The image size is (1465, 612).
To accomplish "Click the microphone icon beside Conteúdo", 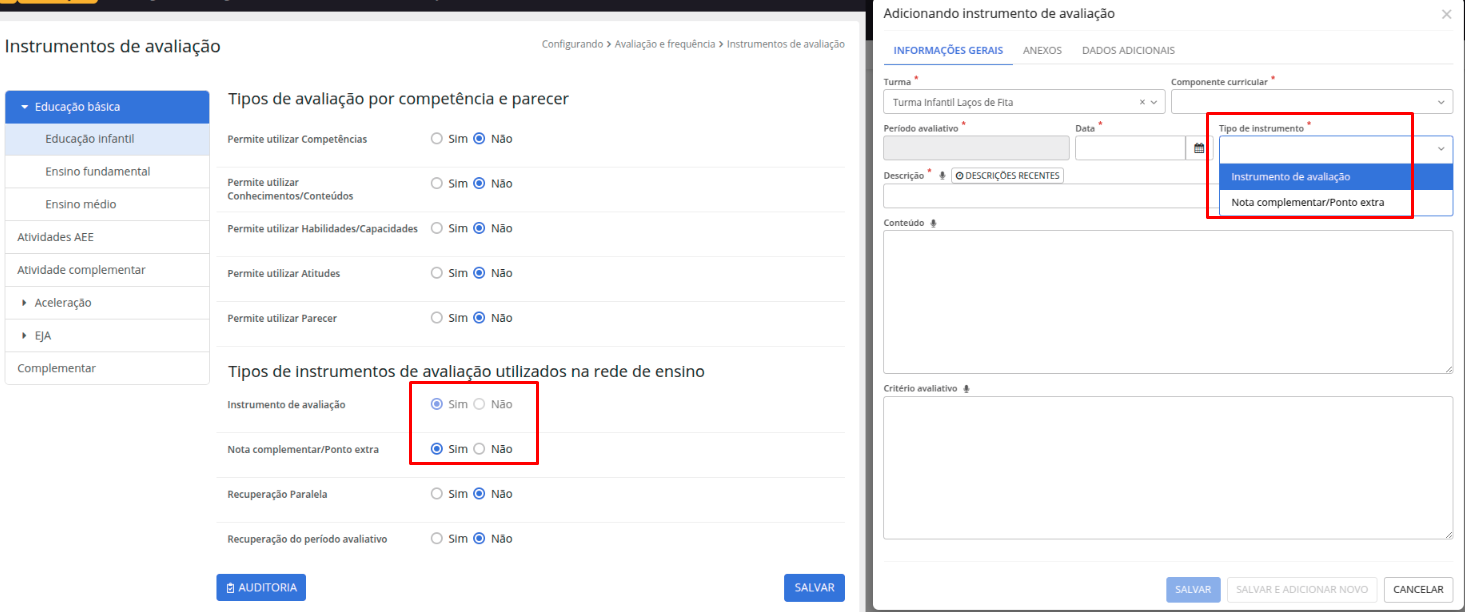I will click(x=933, y=223).
